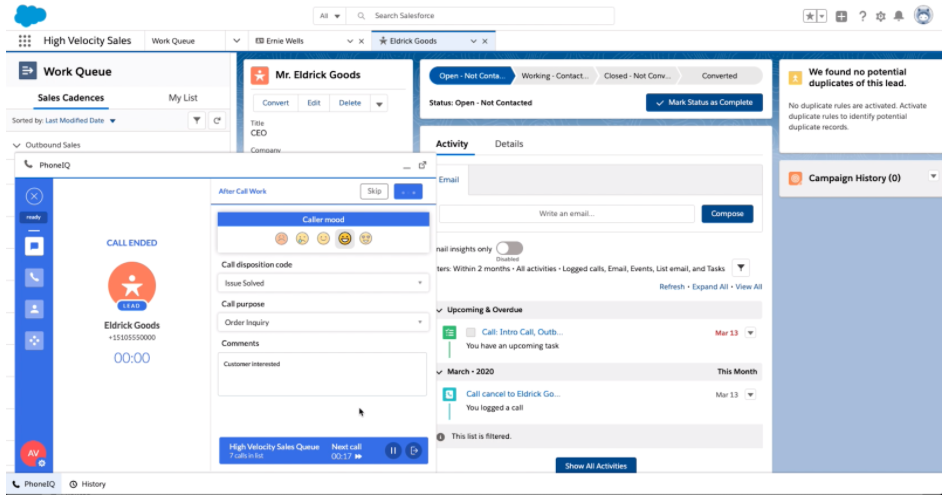Image resolution: width=947 pixels, height=501 pixels.
Task: Switch to the My List tab
Action: pos(182,98)
